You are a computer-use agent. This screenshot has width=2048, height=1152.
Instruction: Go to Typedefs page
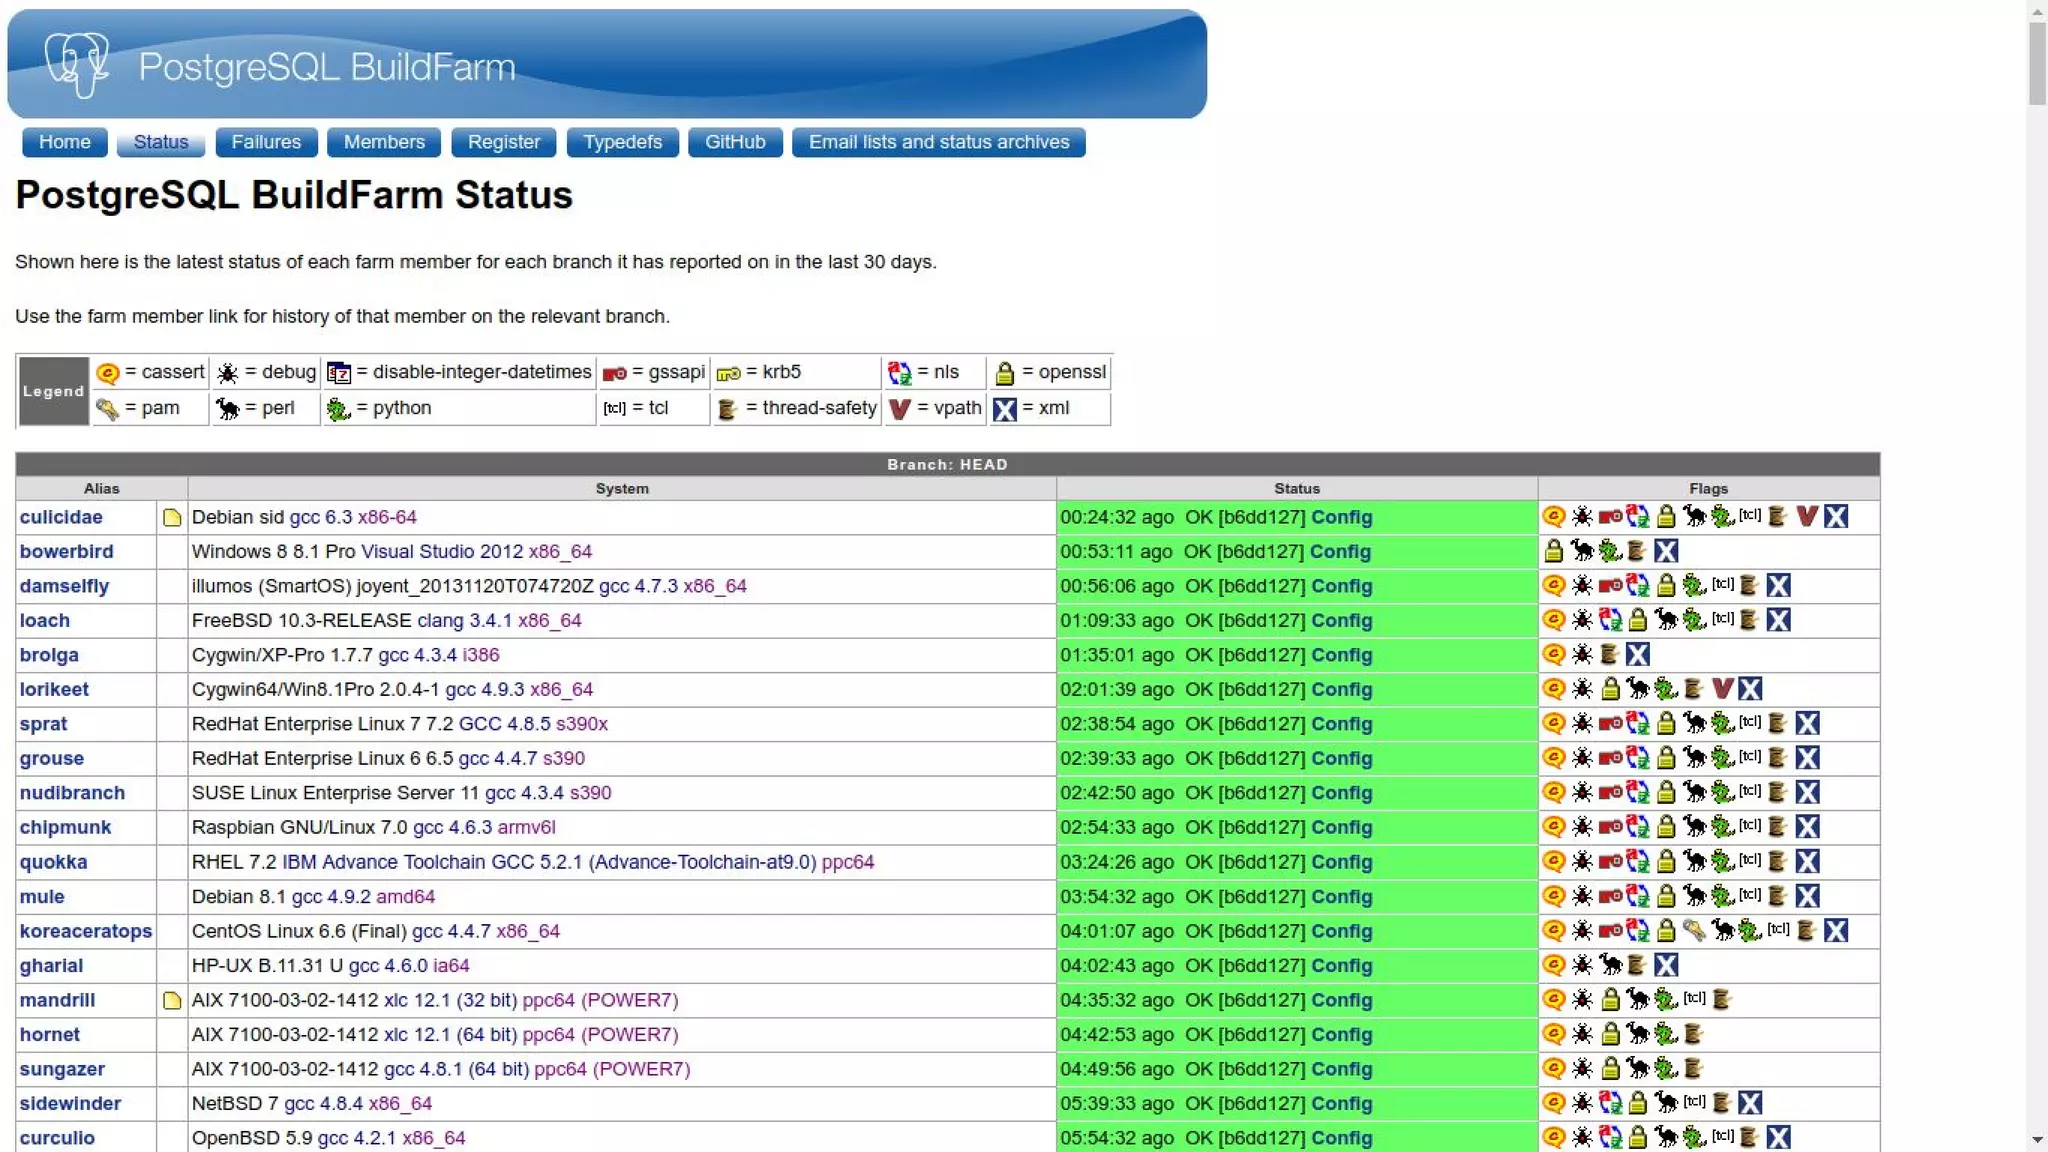622,142
